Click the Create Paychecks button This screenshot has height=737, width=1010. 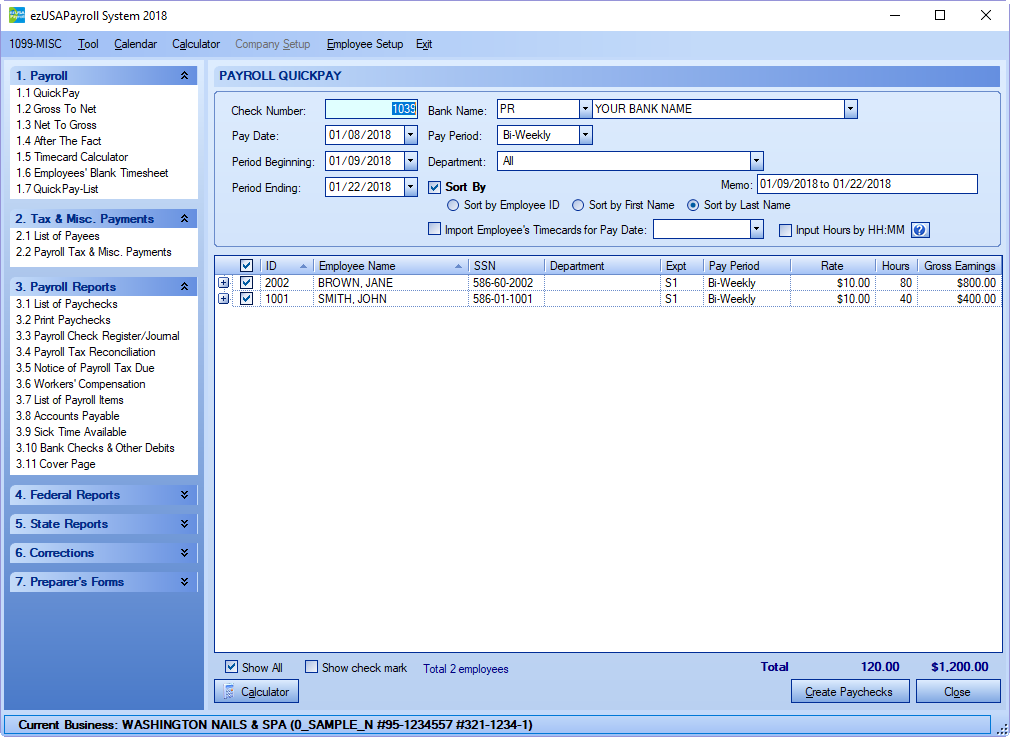[x=849, y=692]
